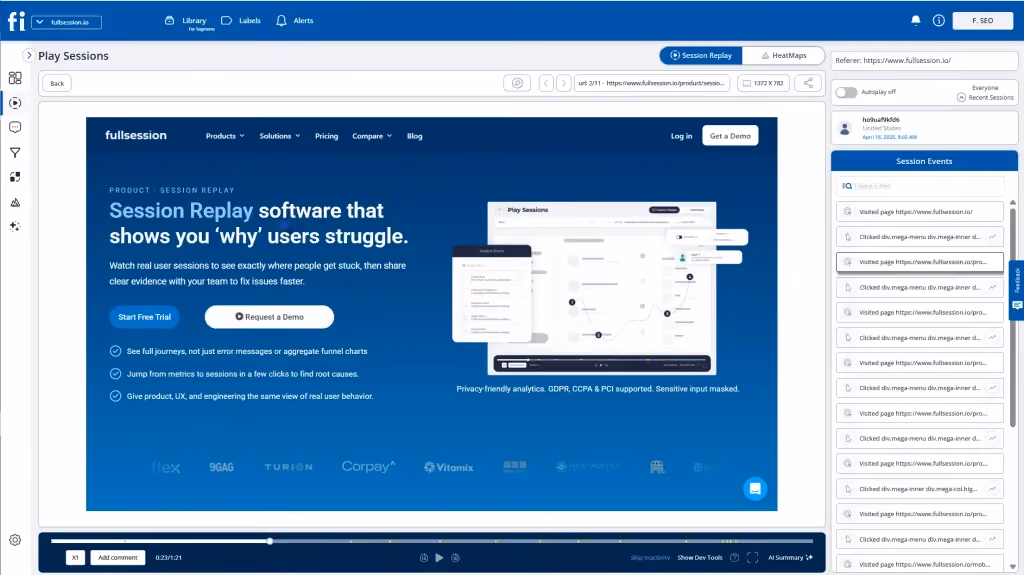Collapse the Recent Sessions chevron

pyautogui.click(x=961, y=97)
